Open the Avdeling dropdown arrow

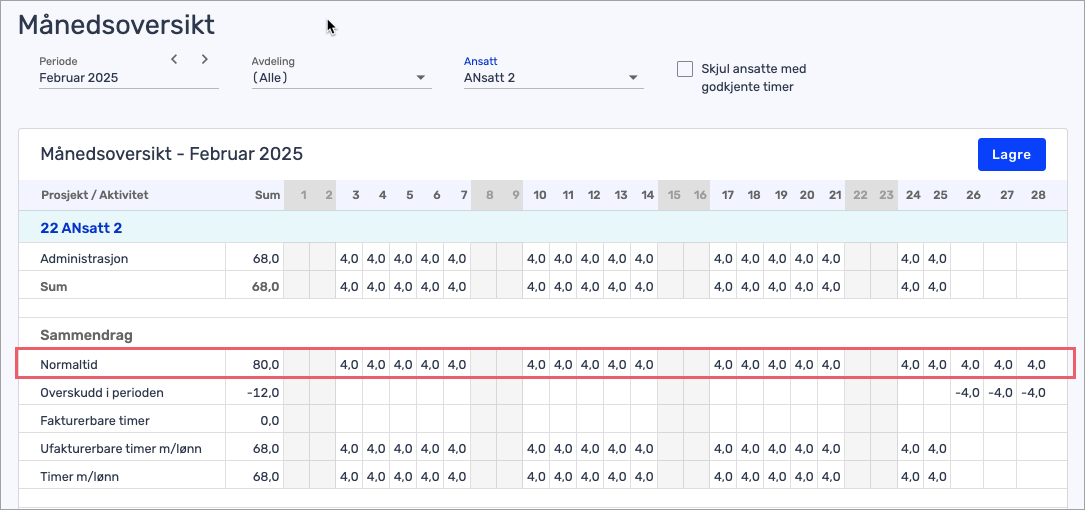click(421, 78)
